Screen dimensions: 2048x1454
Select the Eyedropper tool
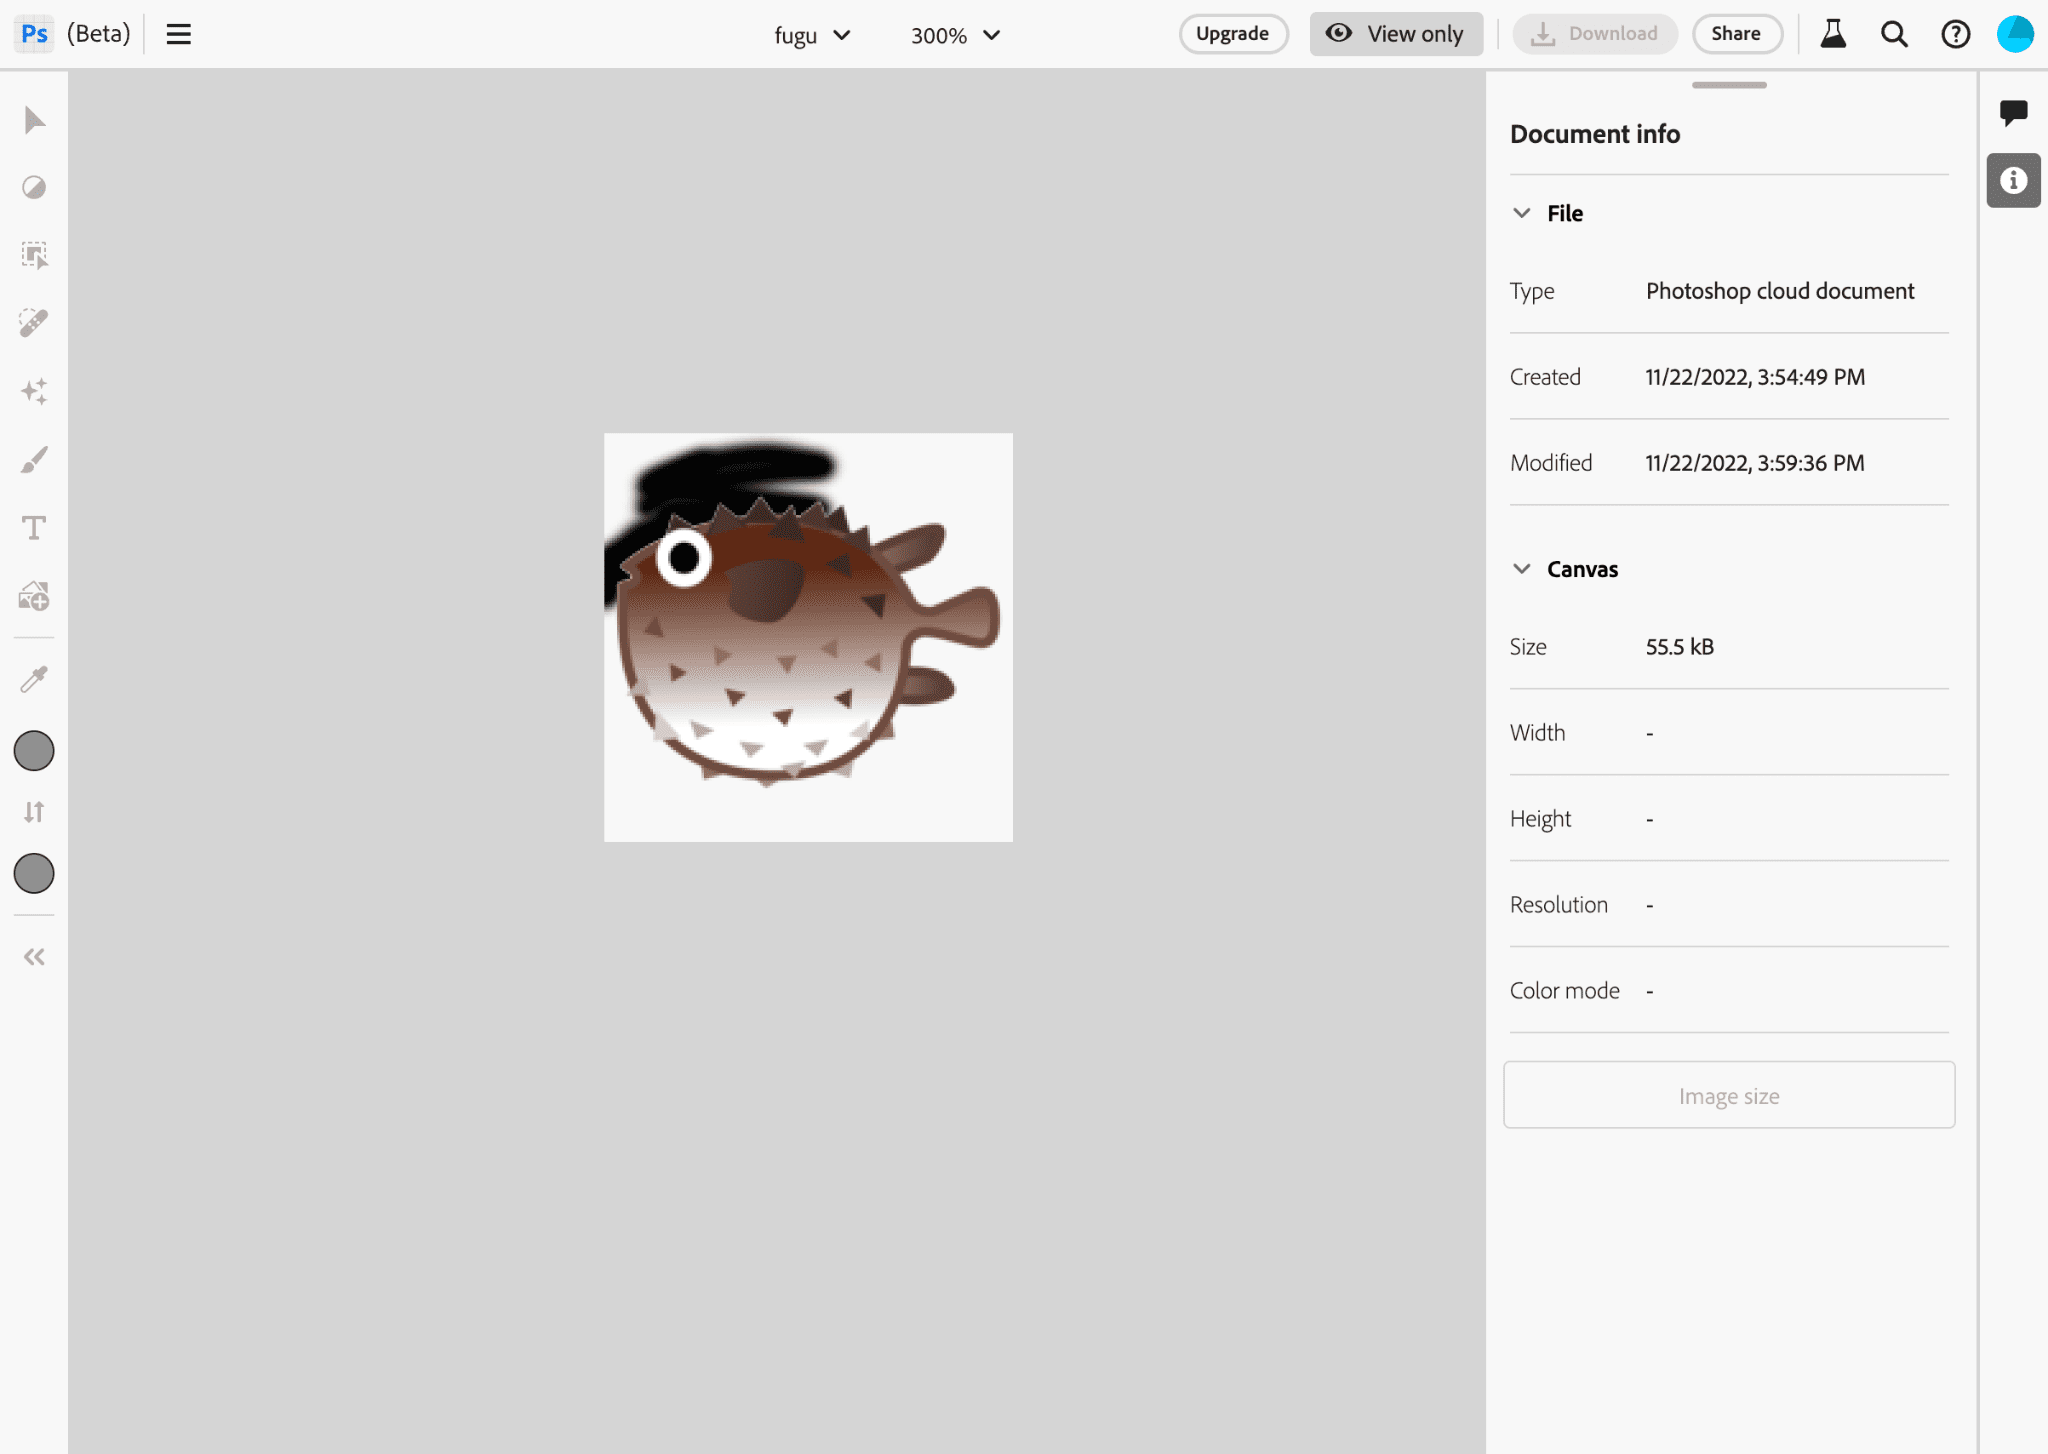tap(35, 680)
